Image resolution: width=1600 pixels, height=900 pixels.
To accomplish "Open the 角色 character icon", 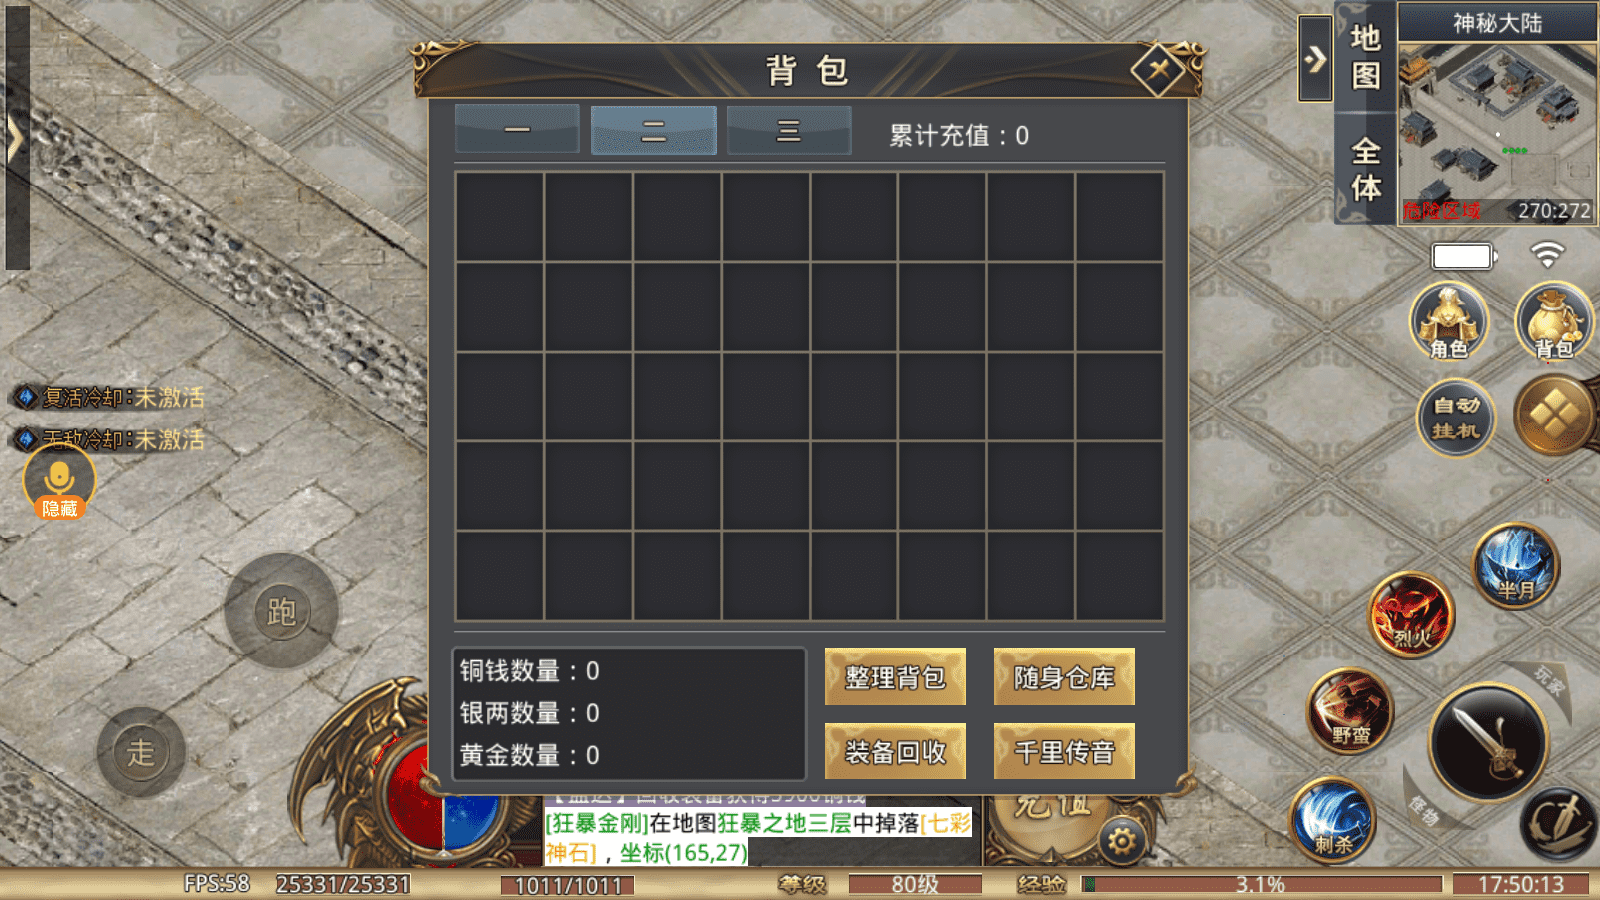I will click(x=1449, y=321).
